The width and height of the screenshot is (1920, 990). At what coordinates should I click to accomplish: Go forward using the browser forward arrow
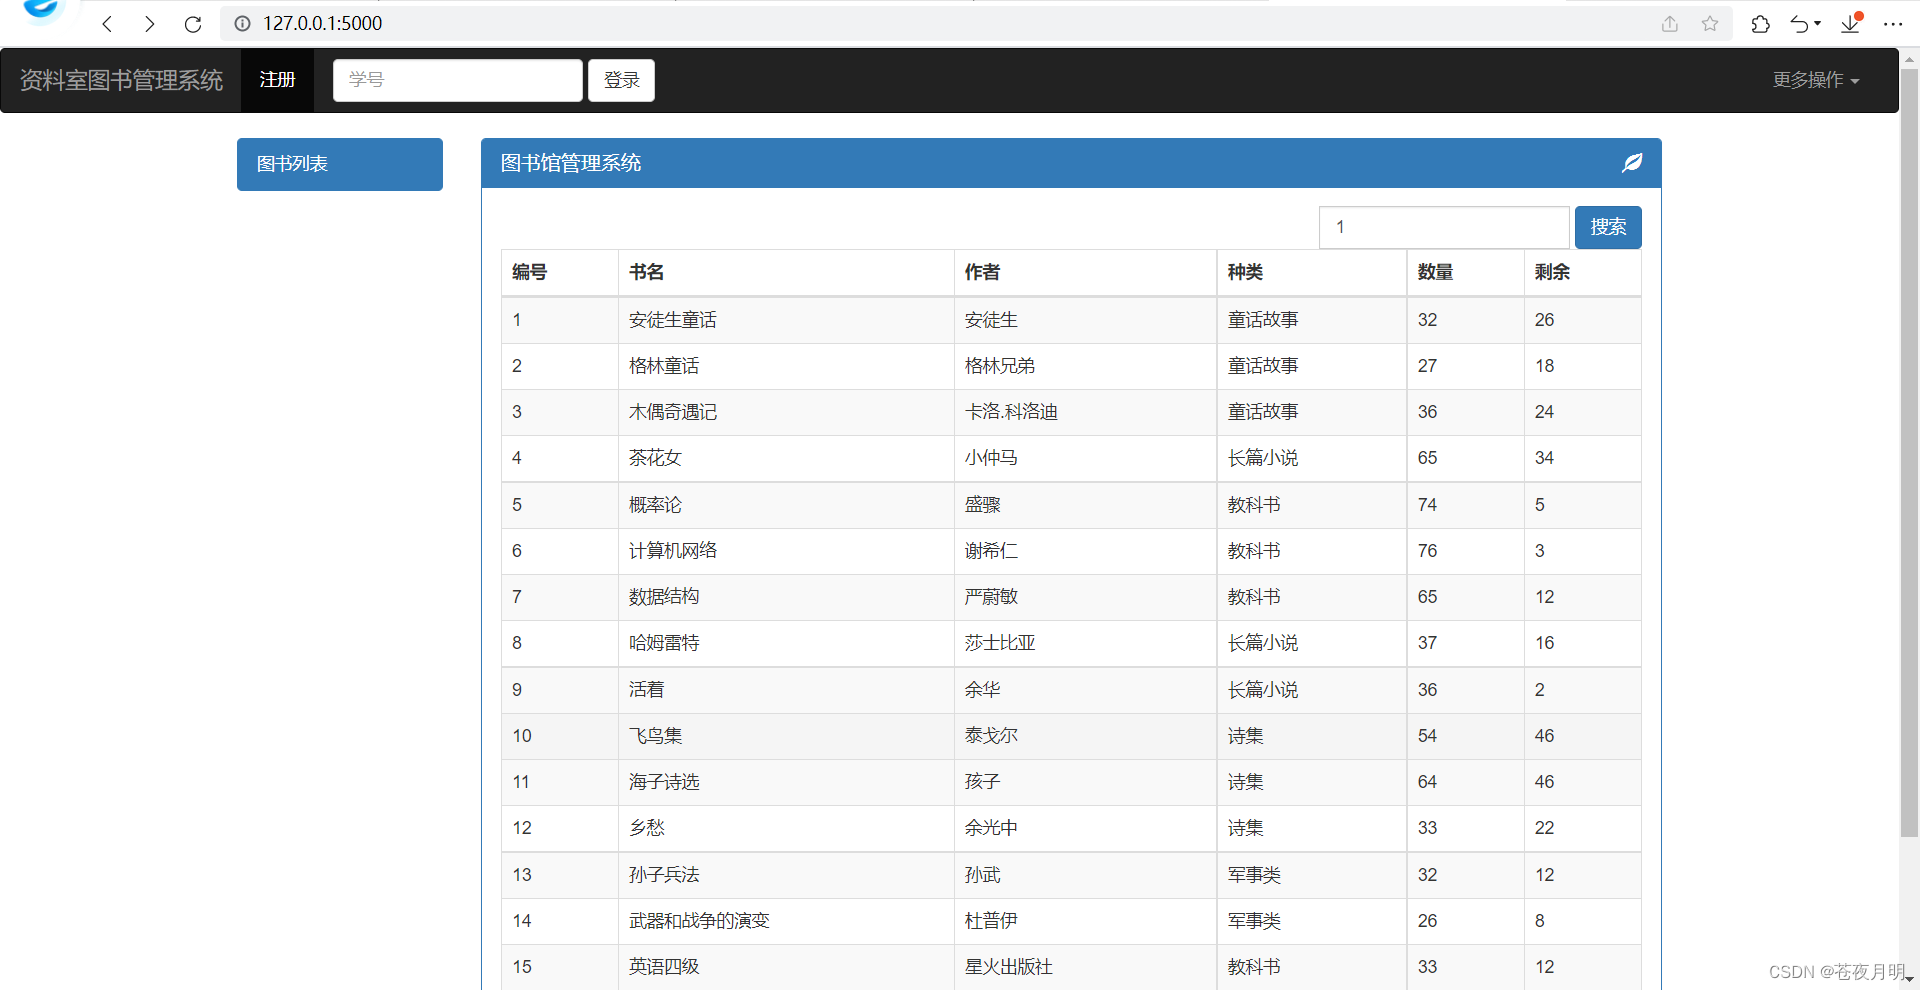(150, 24)
